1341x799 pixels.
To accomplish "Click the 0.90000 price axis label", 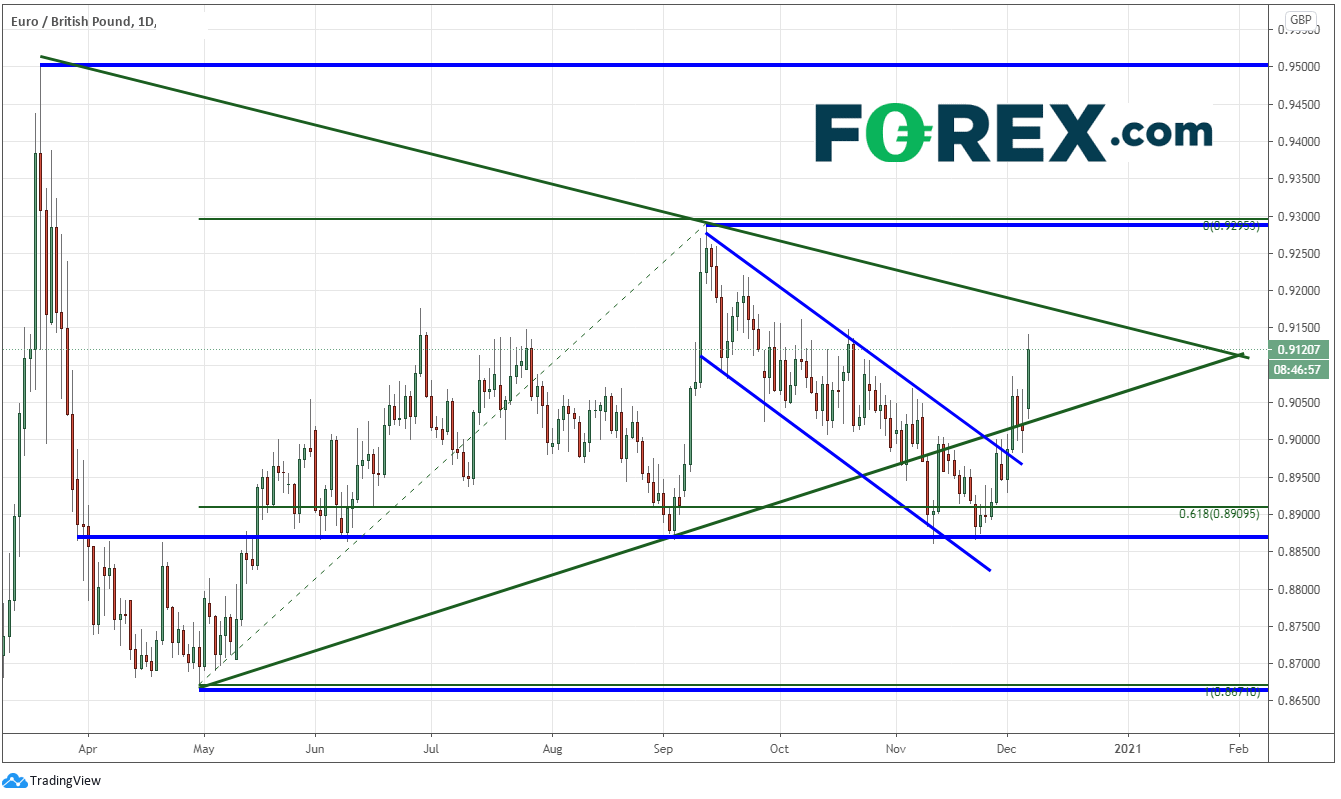I will pyautogui.click(x=1297, y=440).
